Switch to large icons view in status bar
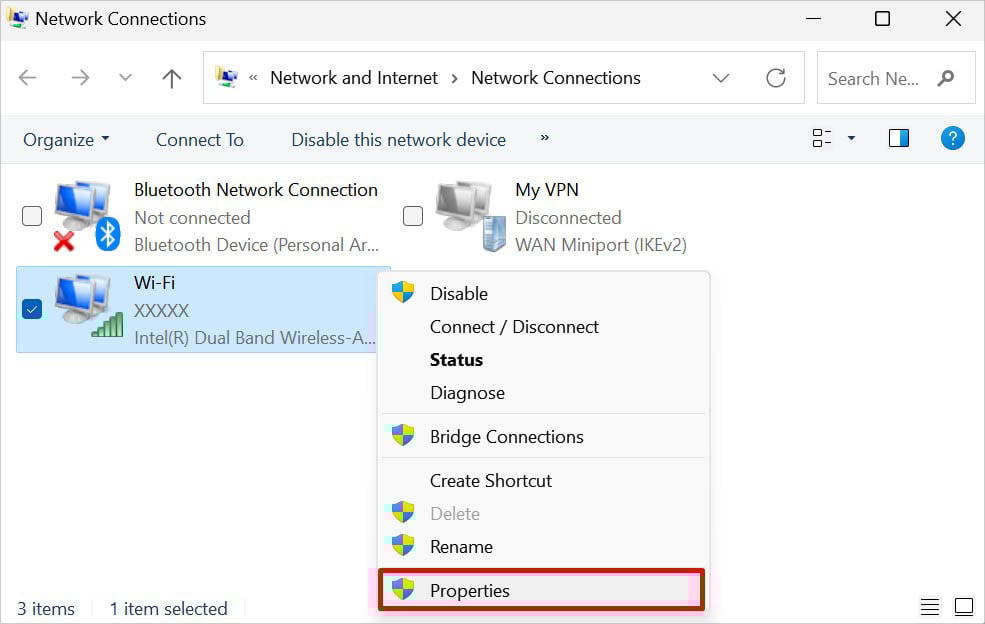Screen dimensions: 985x624 click(x=963, y=607)
